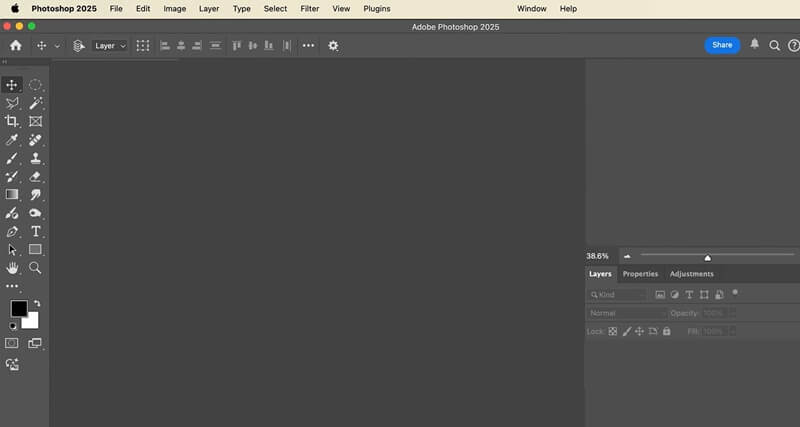This screenshot has width=800, height=427.
Task: Click the blue Share button
Action: pos(722,45)
